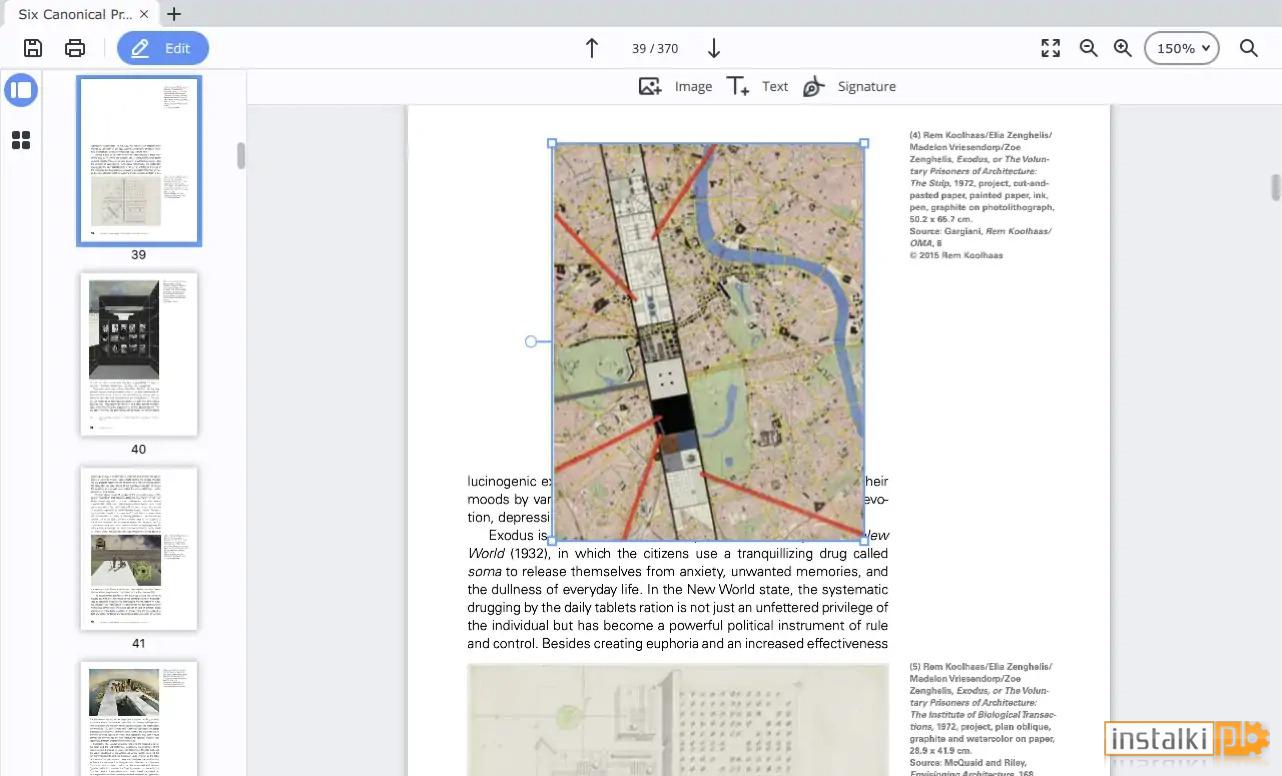This screenshot has height=776, width=1282.
Task: Click the page number field 39 / 370
Action: (x=655, y=48)
